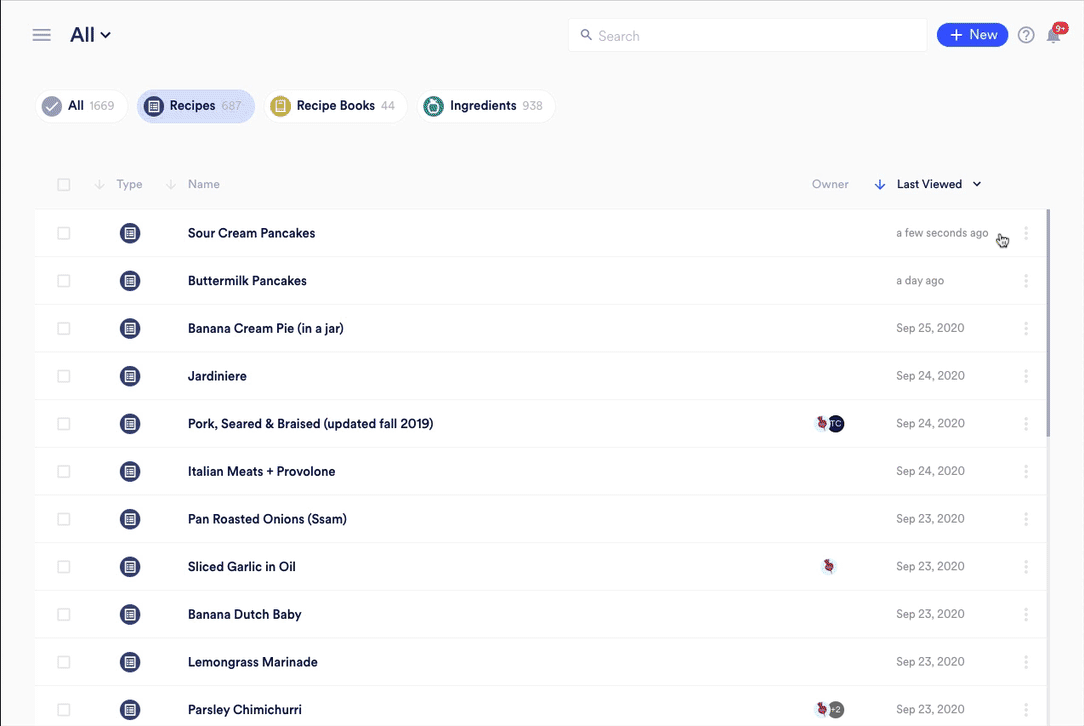Viewport: 1084px width, 726px height.
Task: Tick the checkbox for Banana Cream Pie
Action: click(64, 328)
